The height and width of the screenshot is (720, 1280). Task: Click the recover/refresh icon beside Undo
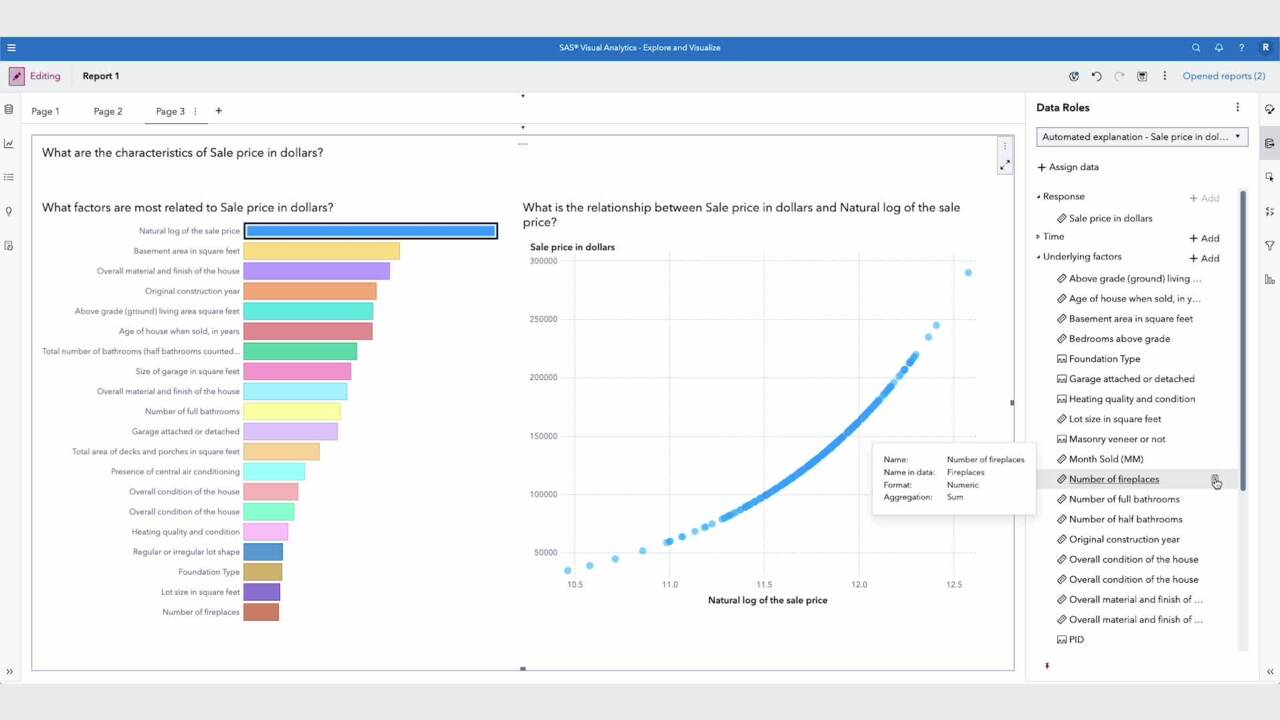click(x=1074, y=76)
